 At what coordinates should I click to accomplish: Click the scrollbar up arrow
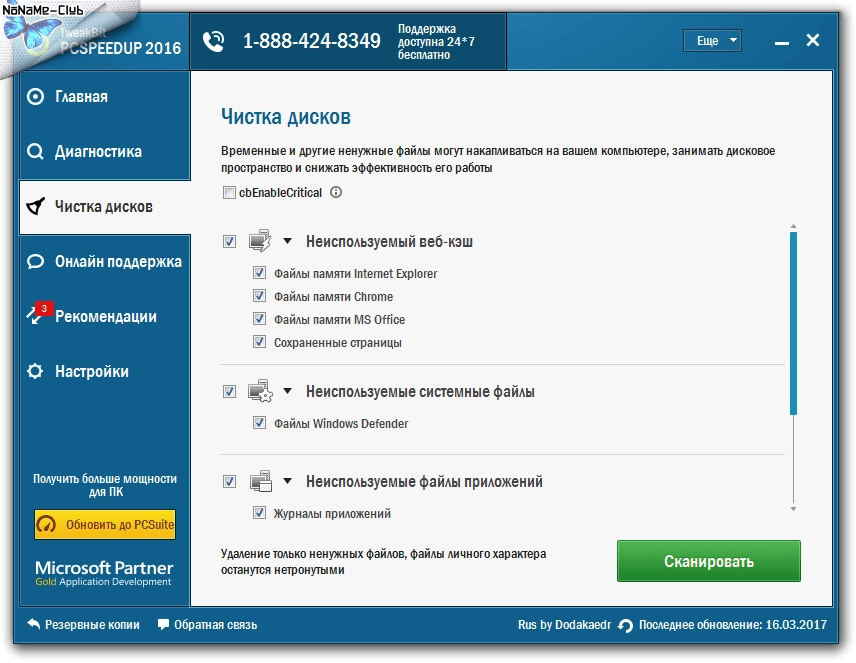pyautogui.click(x=793, y=226)
